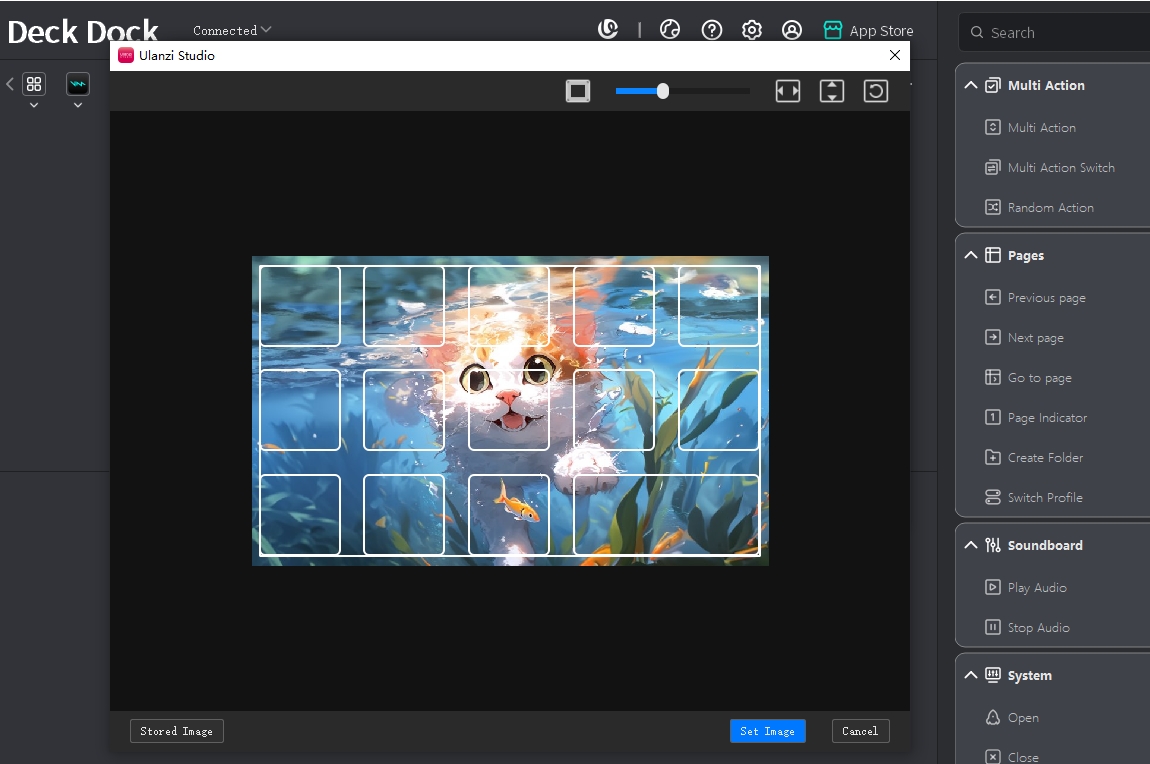Select the Multi Action Switch item
This screenshot has width=1150, height=764.
(x=1060, y=168)
